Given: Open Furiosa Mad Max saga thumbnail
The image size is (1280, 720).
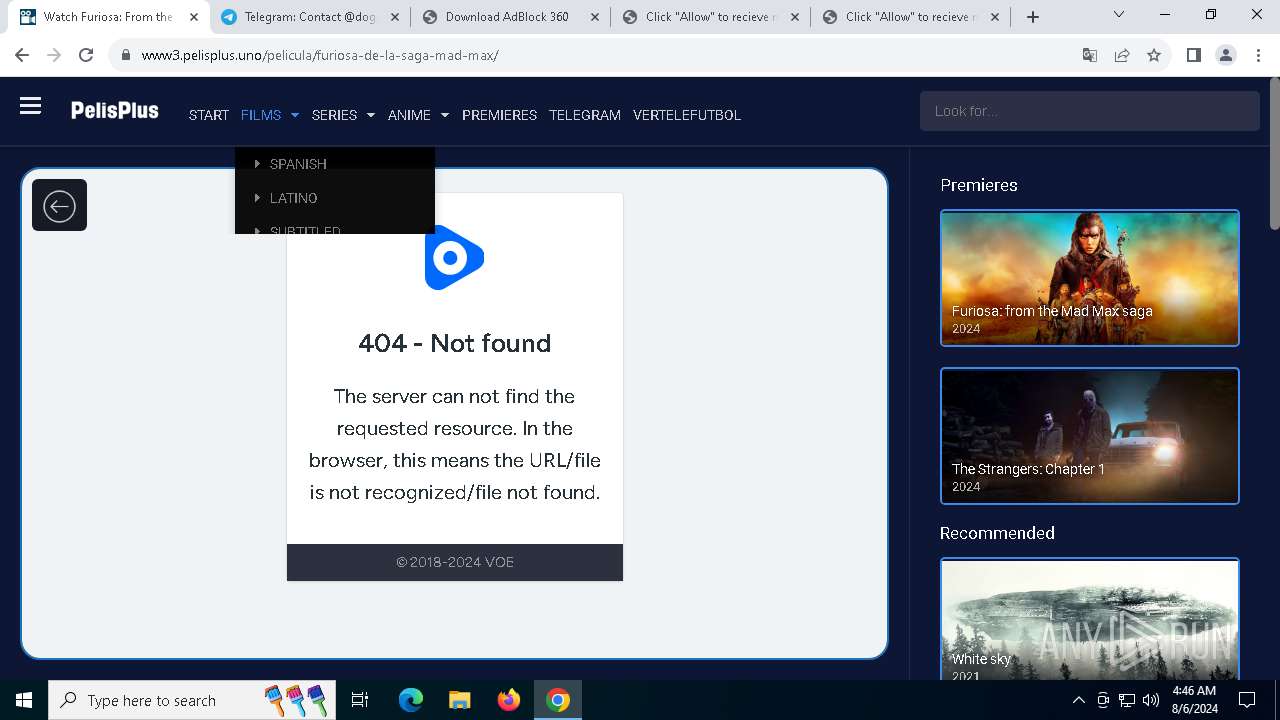Looking at the screenshot, I should pyautogui.click(x=1090, y=278).
